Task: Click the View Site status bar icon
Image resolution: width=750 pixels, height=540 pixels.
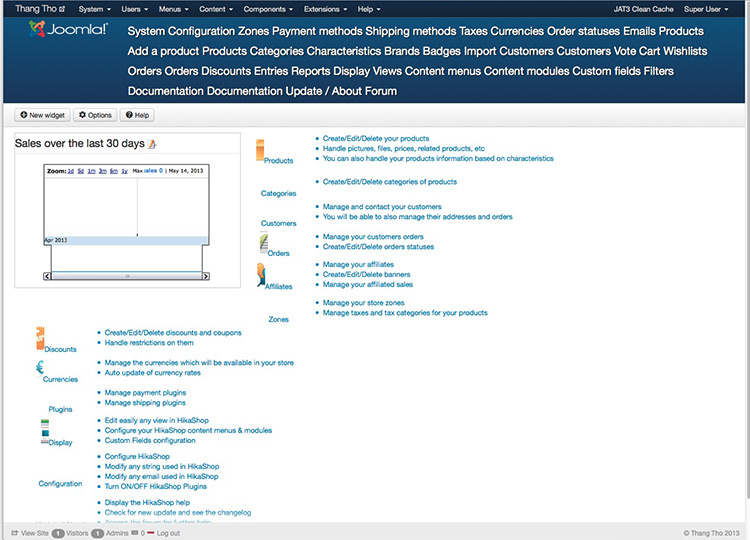Action: click(x=14, y=533)
